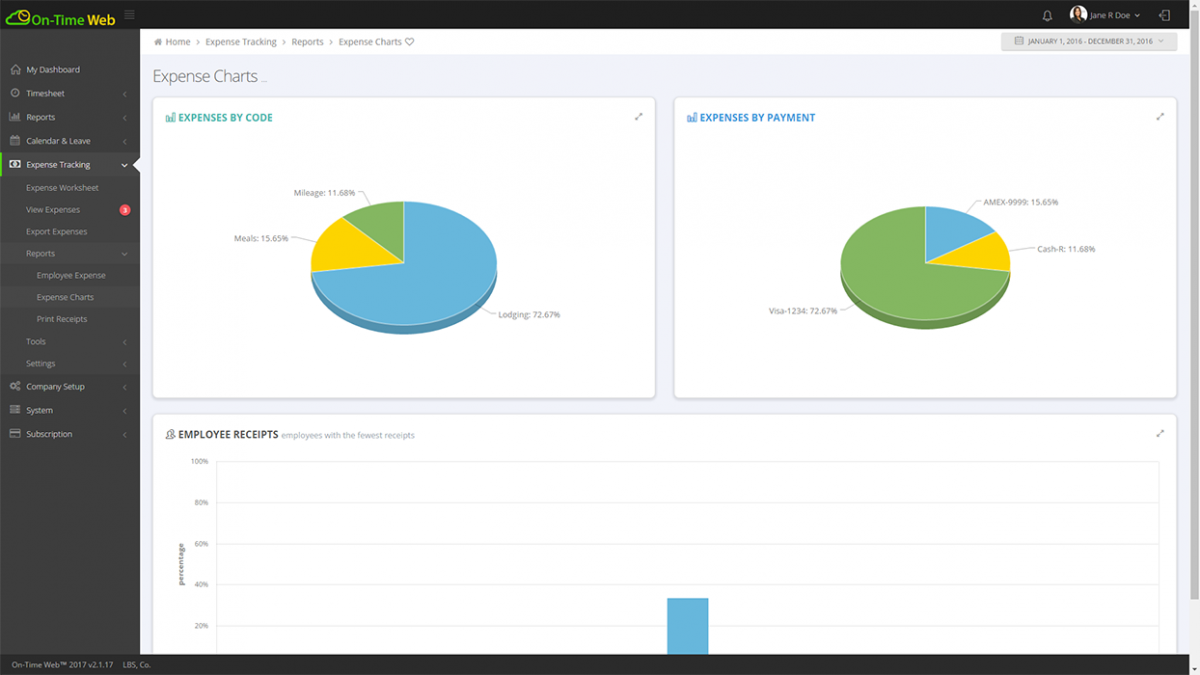Expand the top-level Reports chevron
The image size is (1200, 675).
point(124,118)
